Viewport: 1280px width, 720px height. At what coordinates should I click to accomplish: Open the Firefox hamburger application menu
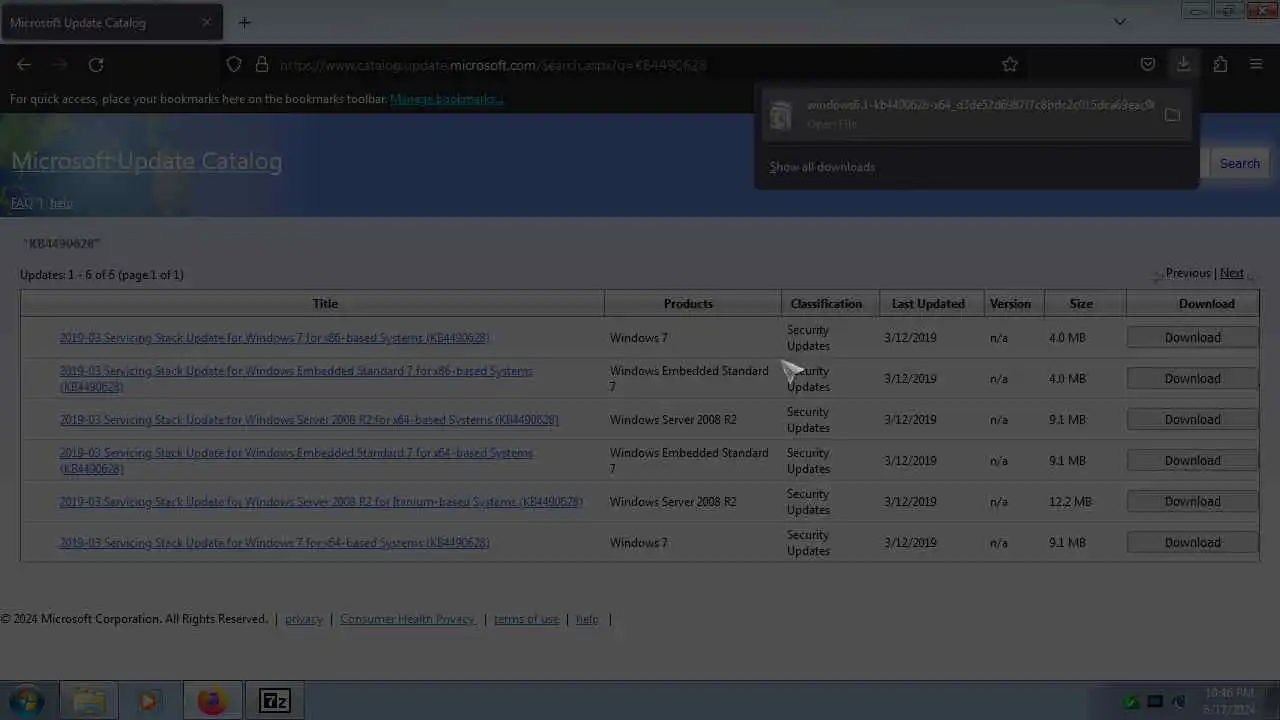pos(1256,64)
